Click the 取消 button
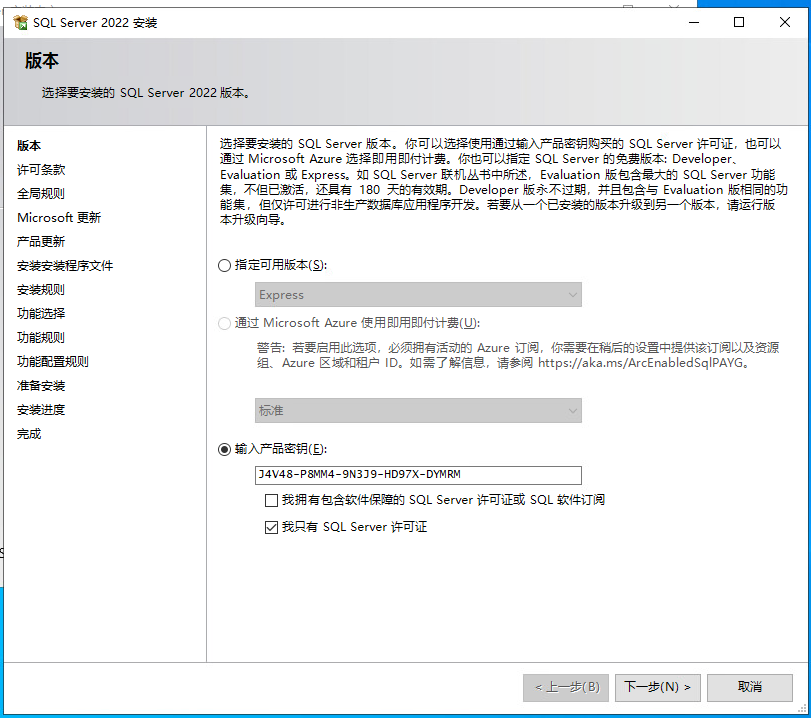The height and width of the screenshot is (718, 811). 749,687
